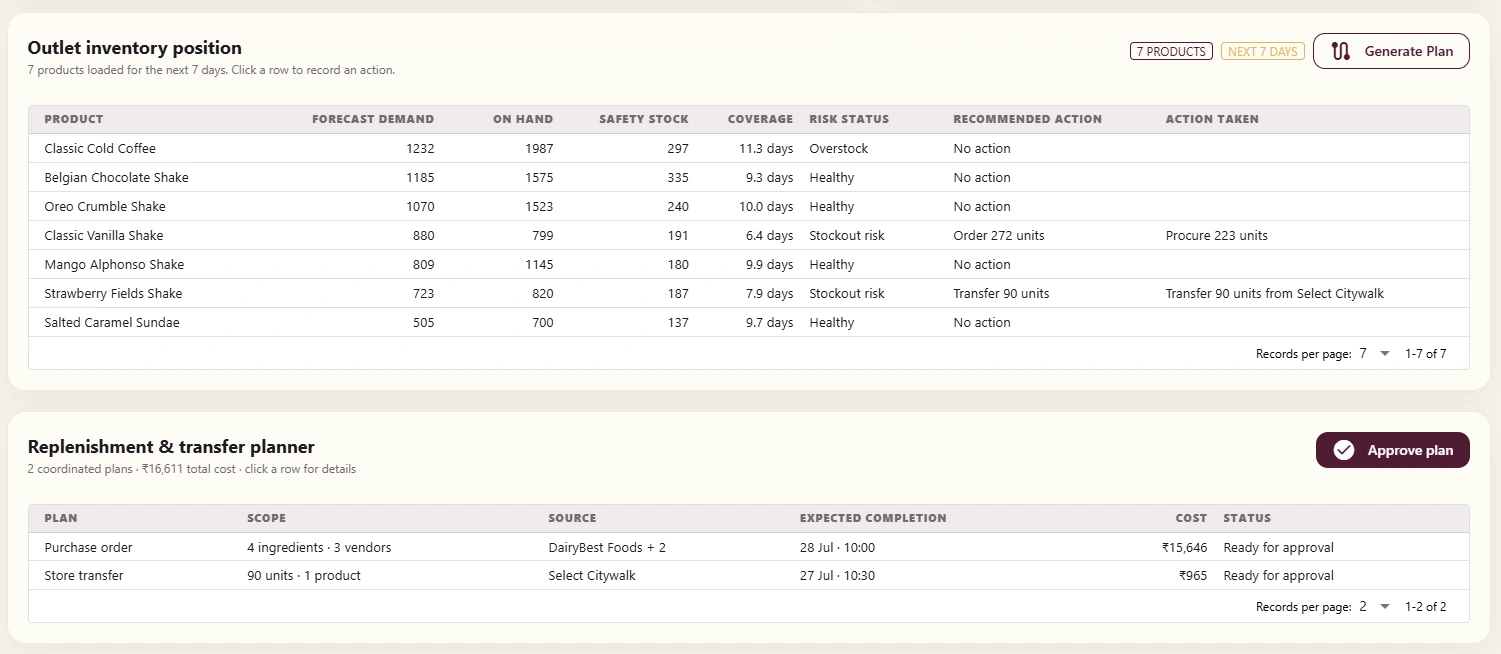1501x654 pixels.
Task: Sort by ON HAND column header
Action: pos(523,119)
